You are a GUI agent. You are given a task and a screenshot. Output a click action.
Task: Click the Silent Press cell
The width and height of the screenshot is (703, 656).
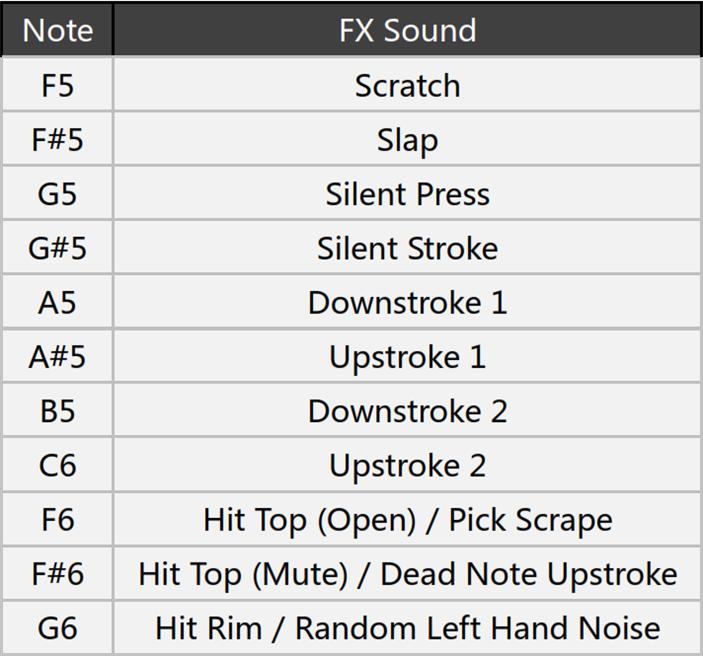click(x=407, y=193)
